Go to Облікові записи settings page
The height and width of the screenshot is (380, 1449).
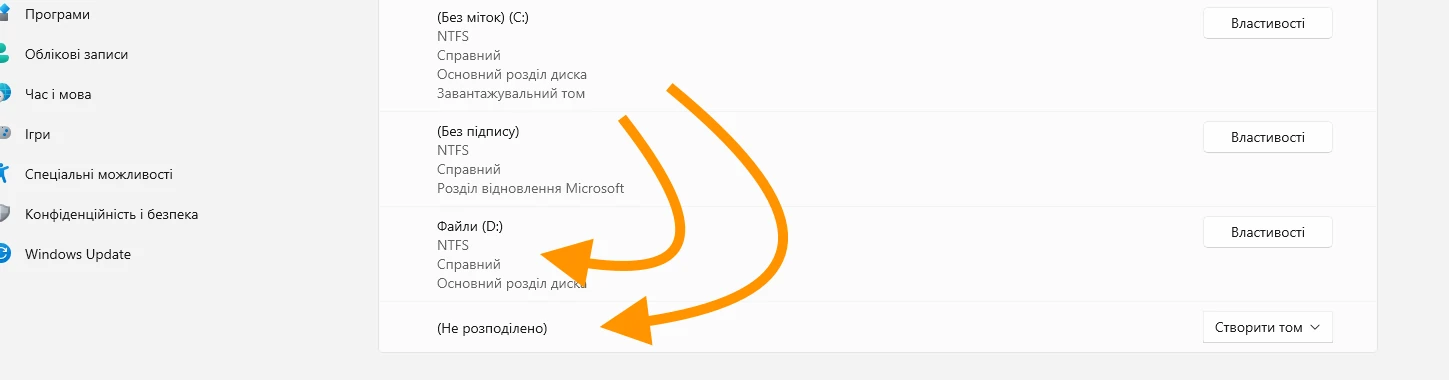tap(76, 54)
